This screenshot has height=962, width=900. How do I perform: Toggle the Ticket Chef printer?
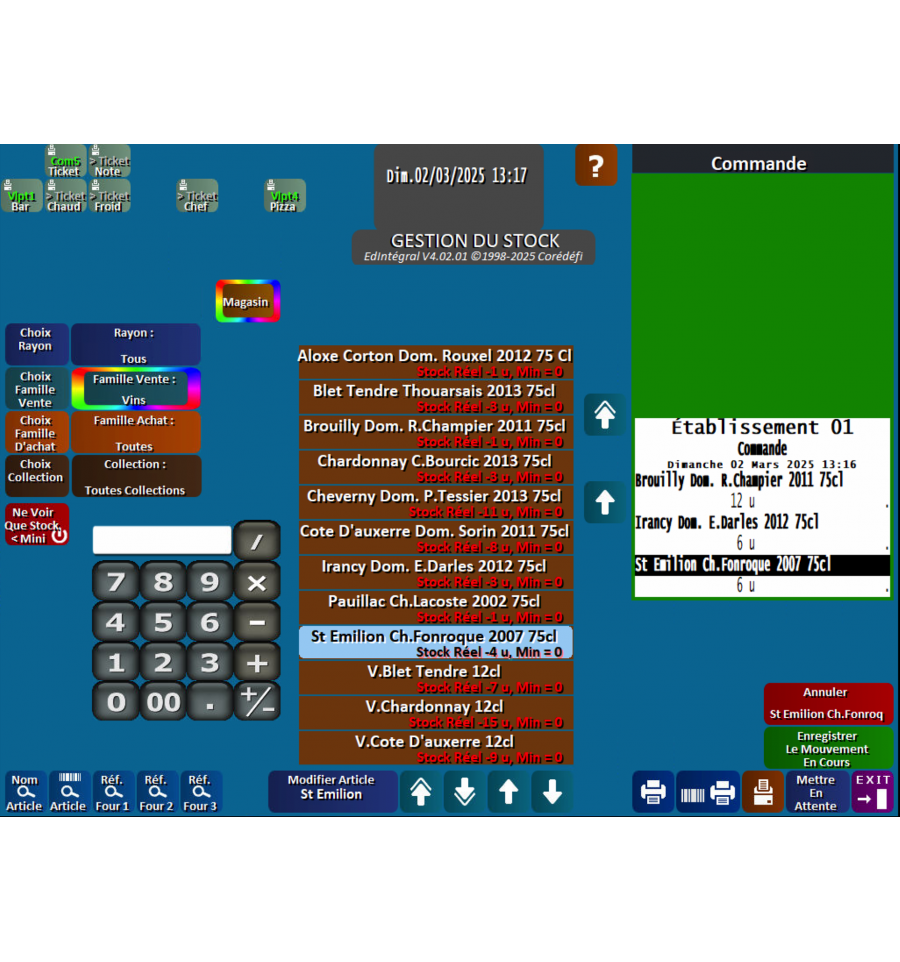pyautogui.click(x=196, y=196)
